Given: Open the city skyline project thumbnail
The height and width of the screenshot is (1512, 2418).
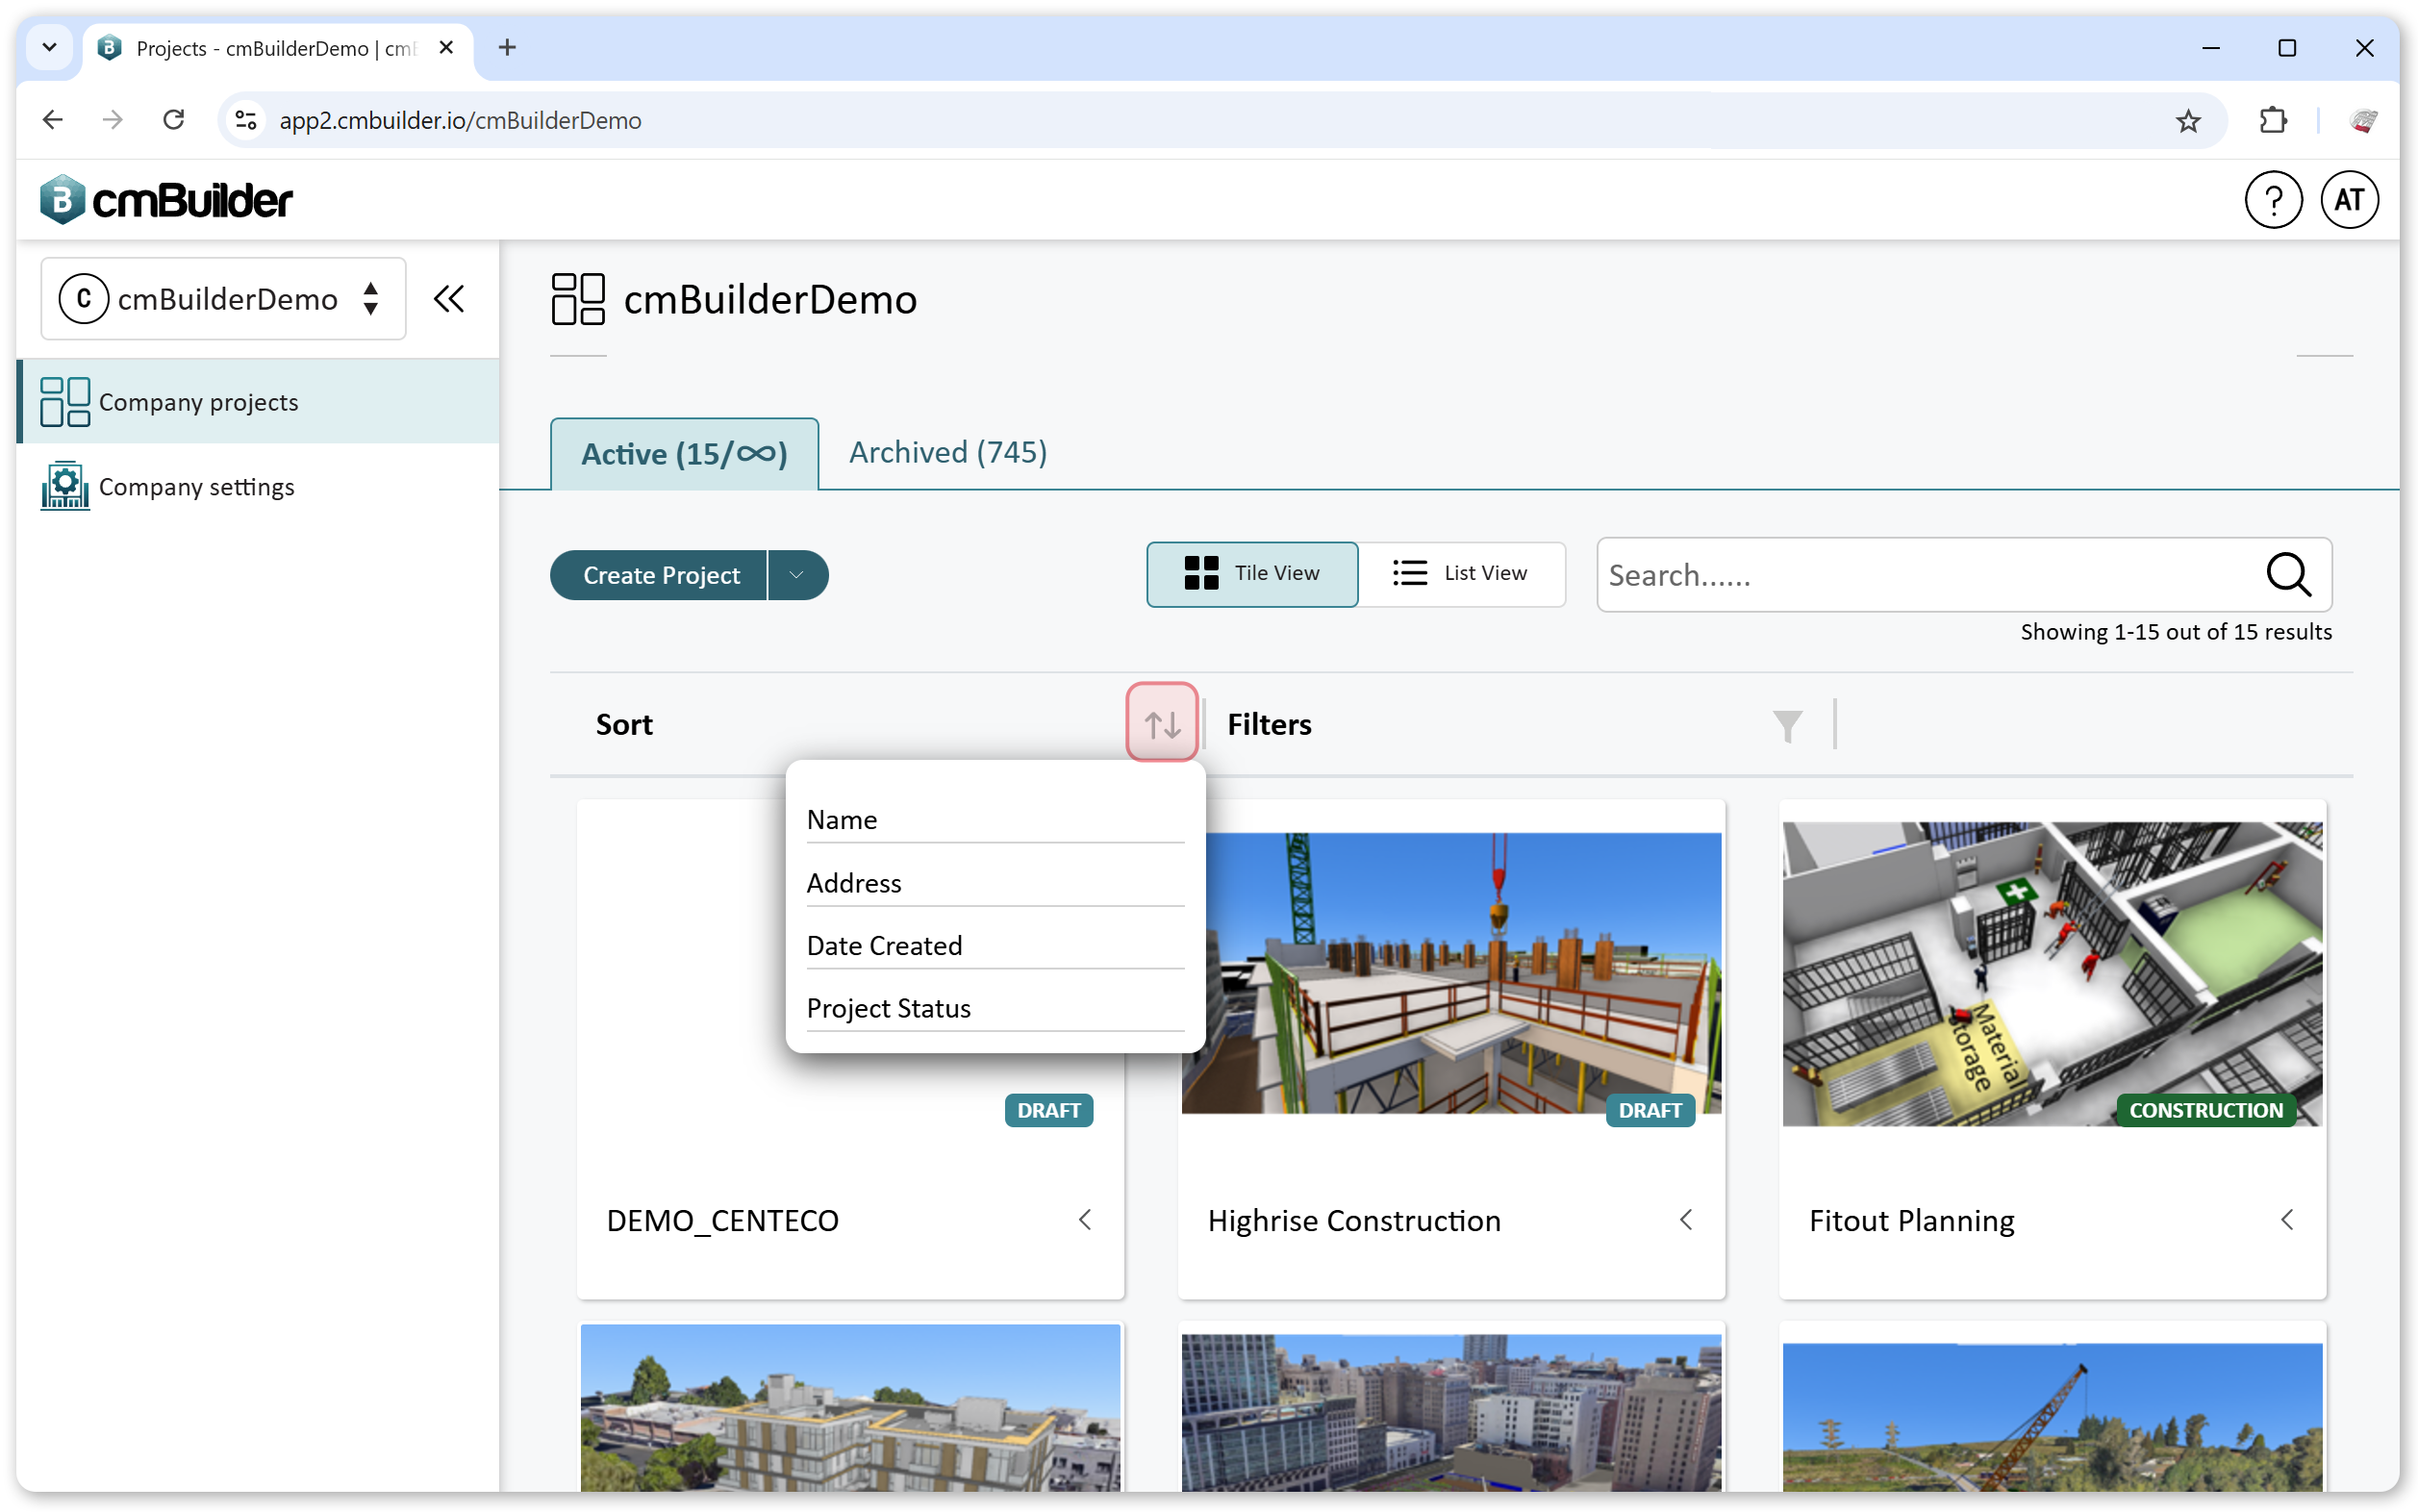Looking at the screenshot, I should click(x=1452, y=1412).
